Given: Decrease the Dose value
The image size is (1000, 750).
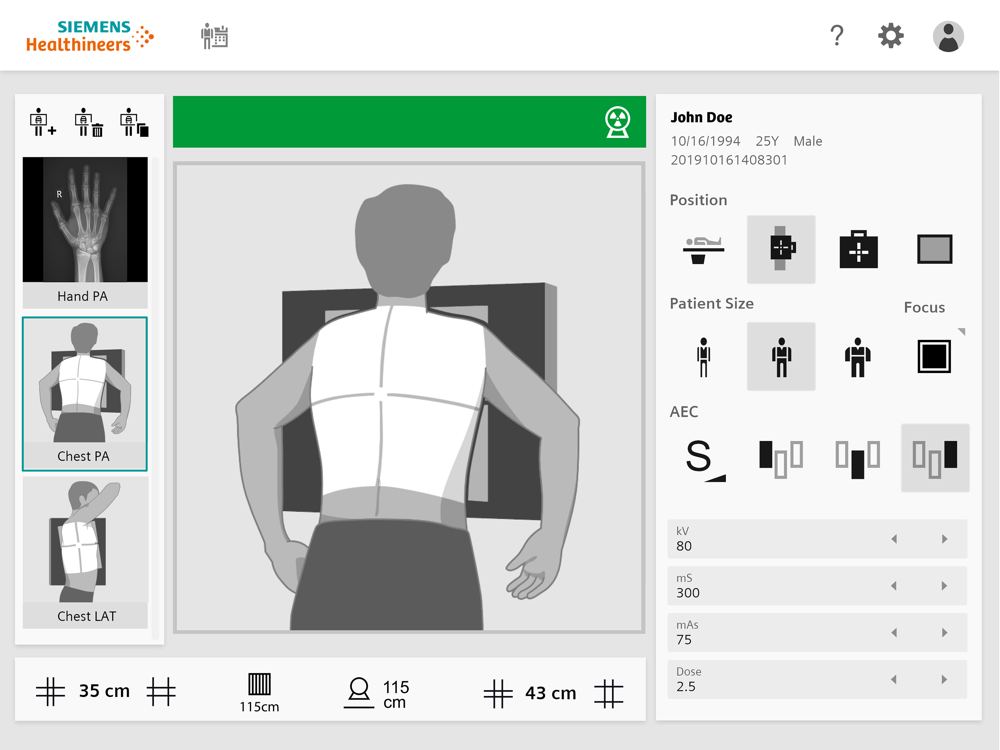Looking at the screenshot, I should pos(894,680).
